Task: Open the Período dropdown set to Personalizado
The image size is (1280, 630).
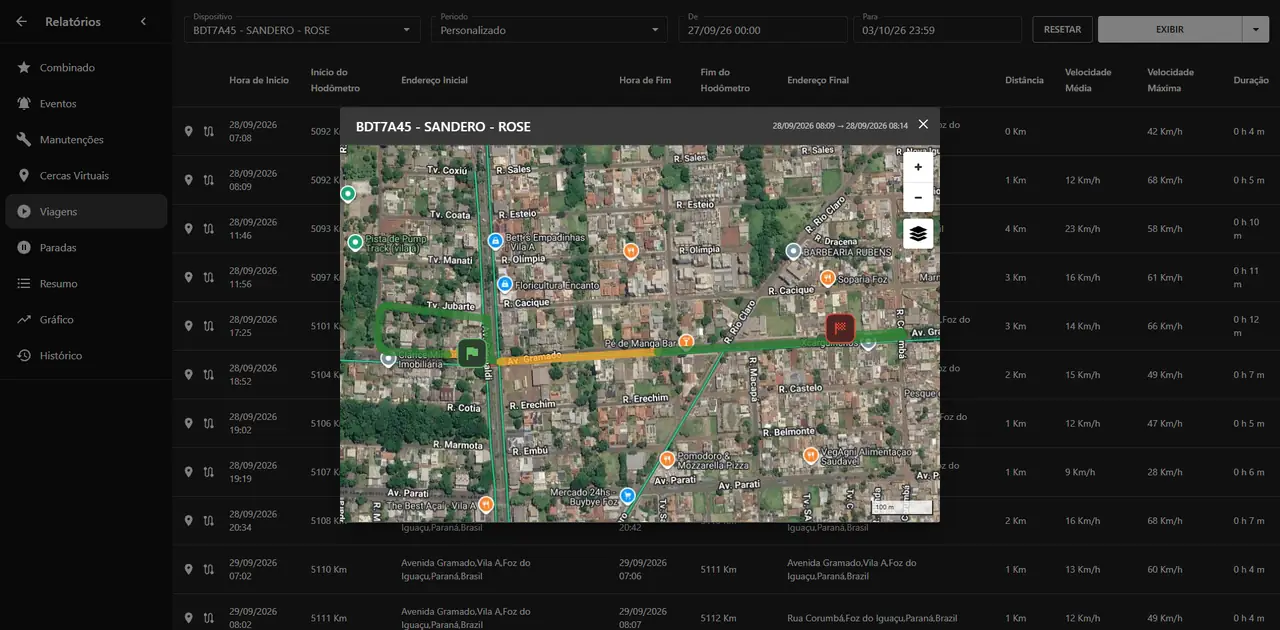Action: point(549,29)
